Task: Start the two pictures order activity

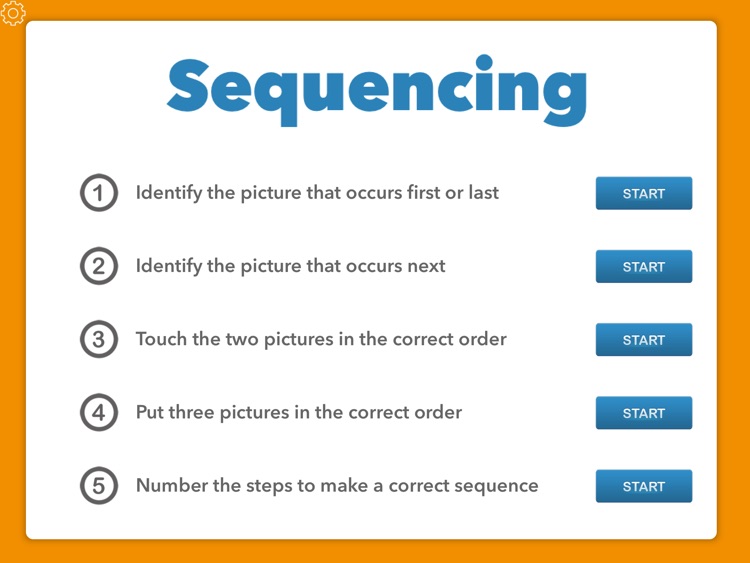Action: pyautogui.click(x=643, y=340)
